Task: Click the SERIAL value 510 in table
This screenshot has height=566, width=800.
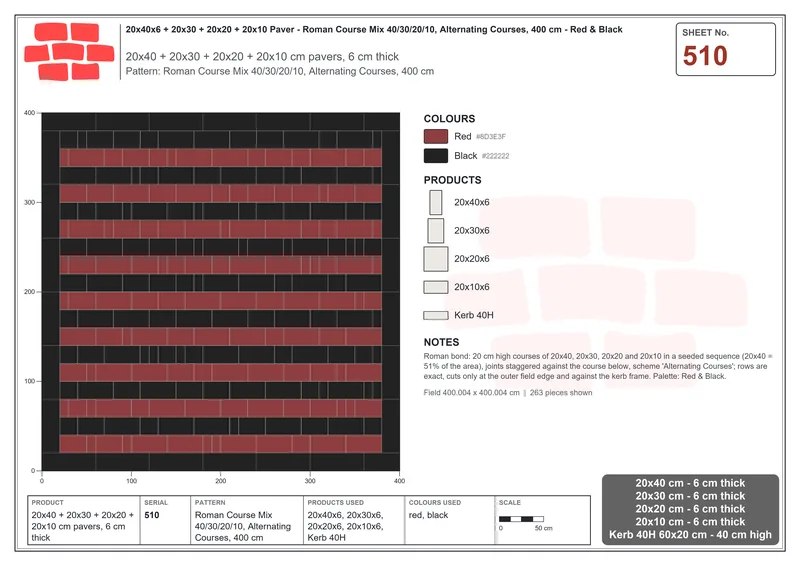Action: 152,515
